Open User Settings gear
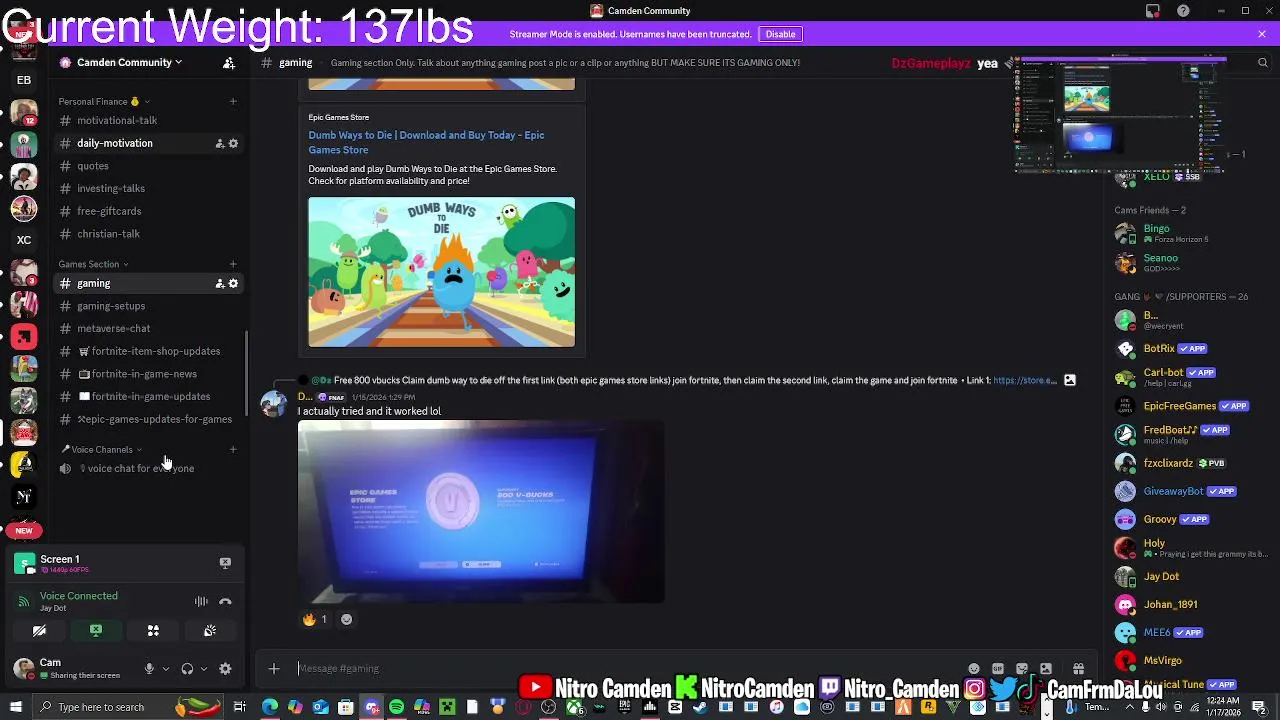1280x720 pixels. pos(225,669)
